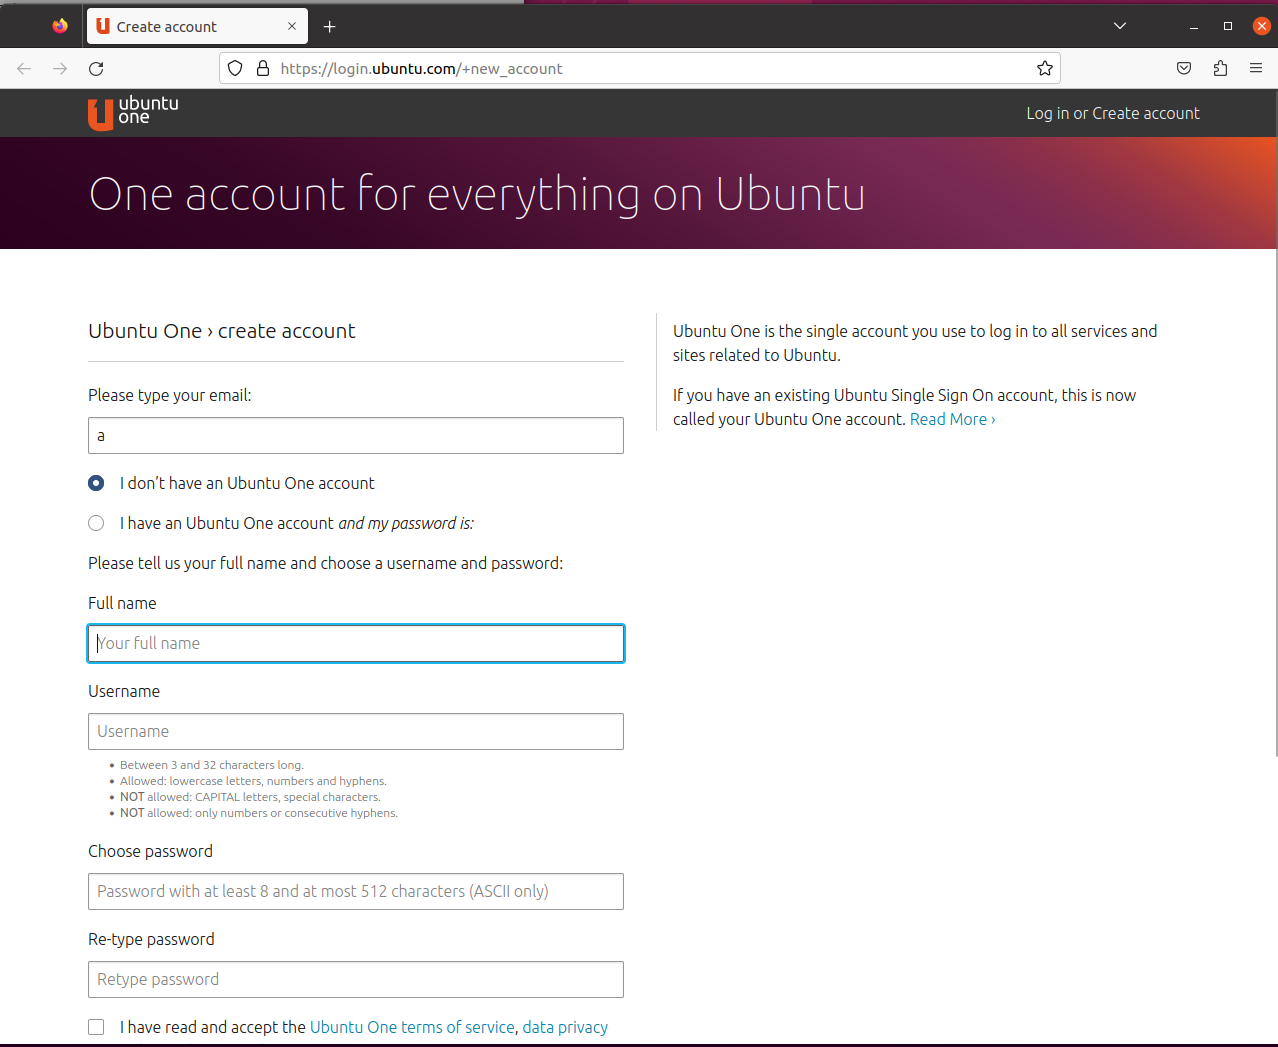Click 'One account for everything on Ubuntu' banner text
1278x1047 pixels.
pos(477,194)
